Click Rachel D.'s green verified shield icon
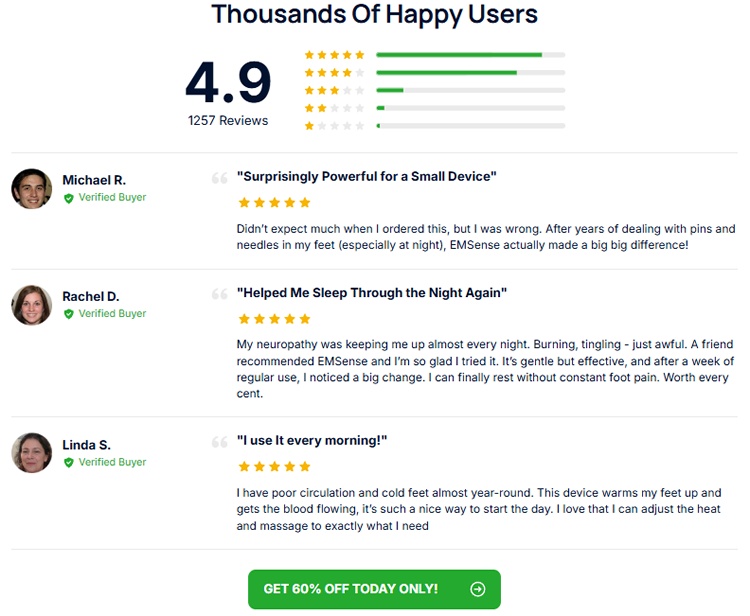Screen dimensions: 750x616 tap(69, 314)
